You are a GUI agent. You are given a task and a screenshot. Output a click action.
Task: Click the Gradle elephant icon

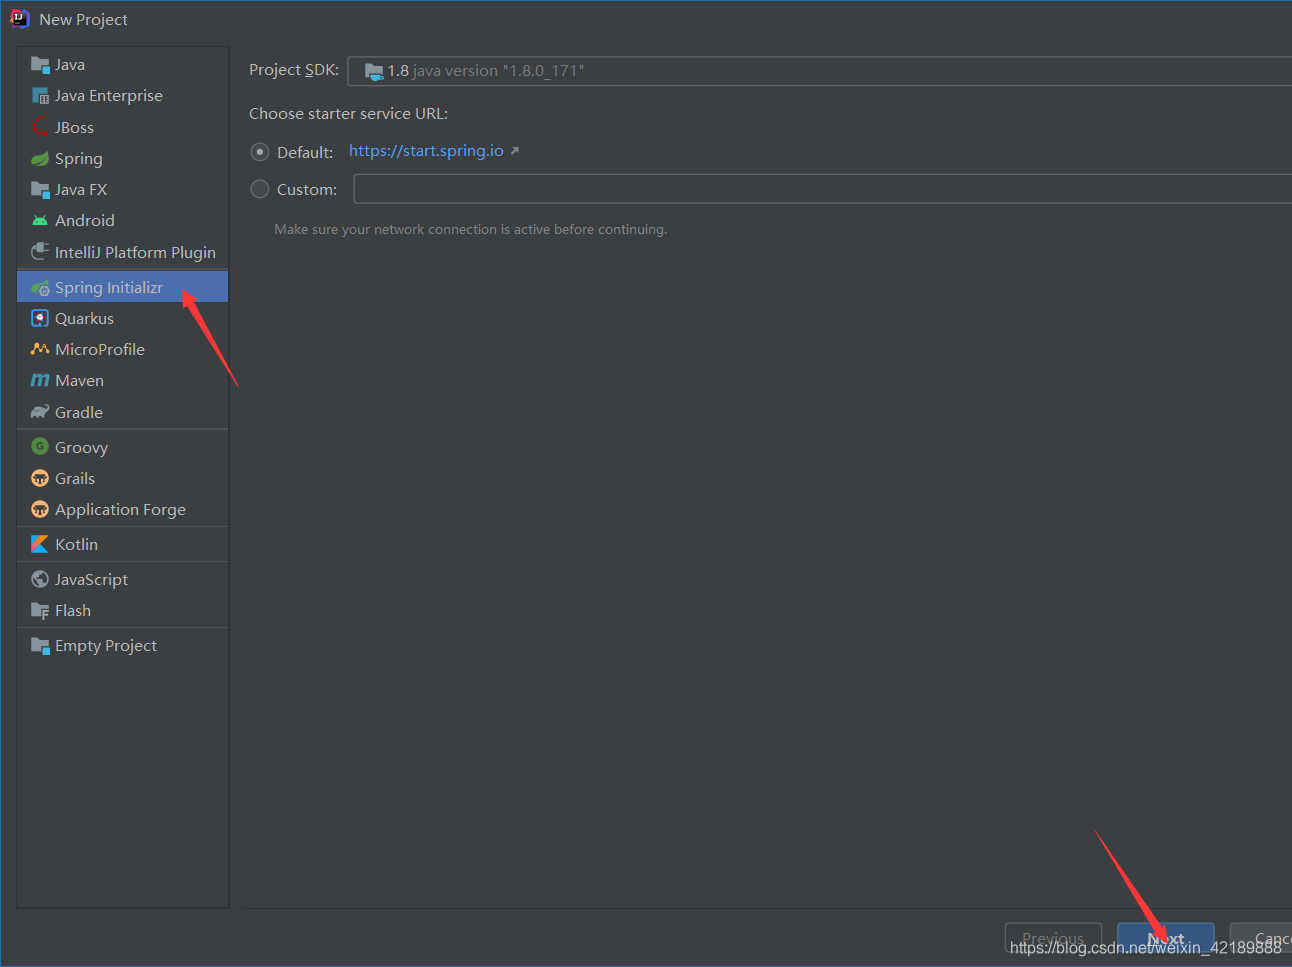(x=40, y=412)
